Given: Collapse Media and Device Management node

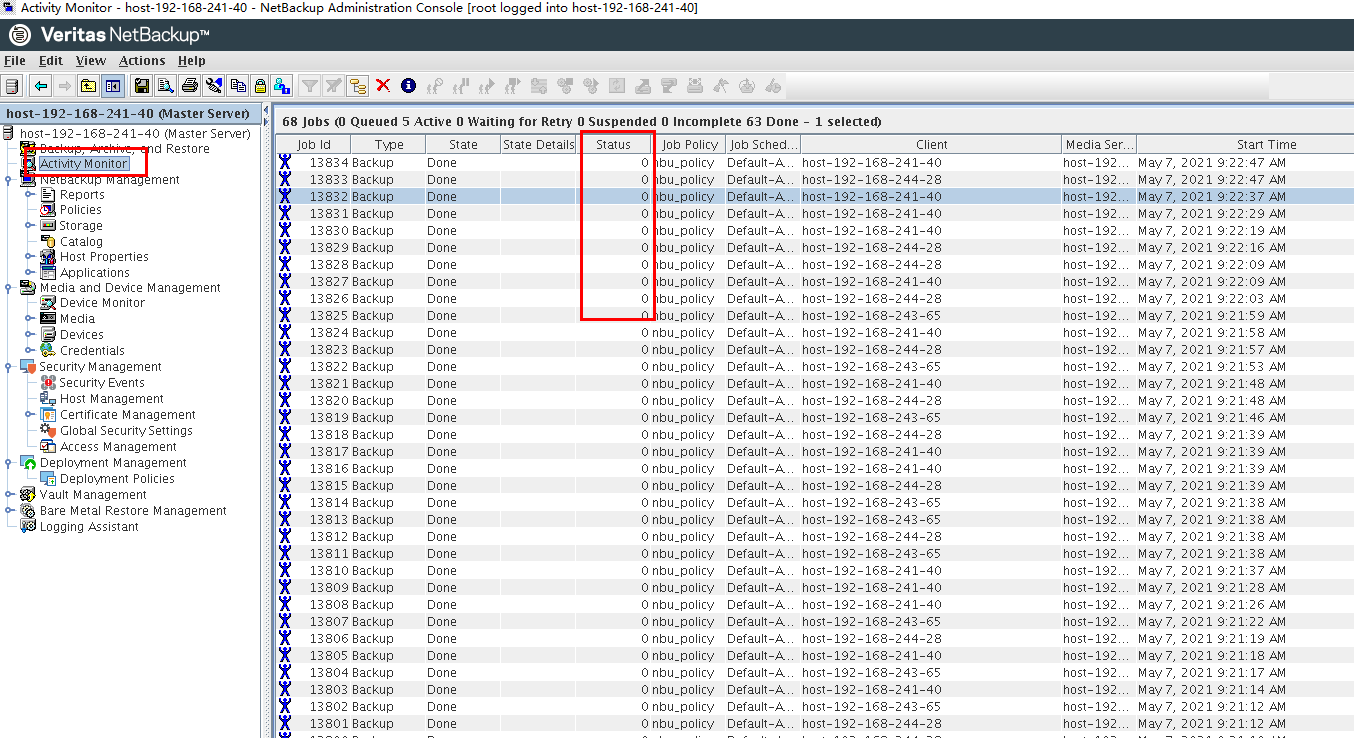Looking at the screenshot, I should coord(9,288).
